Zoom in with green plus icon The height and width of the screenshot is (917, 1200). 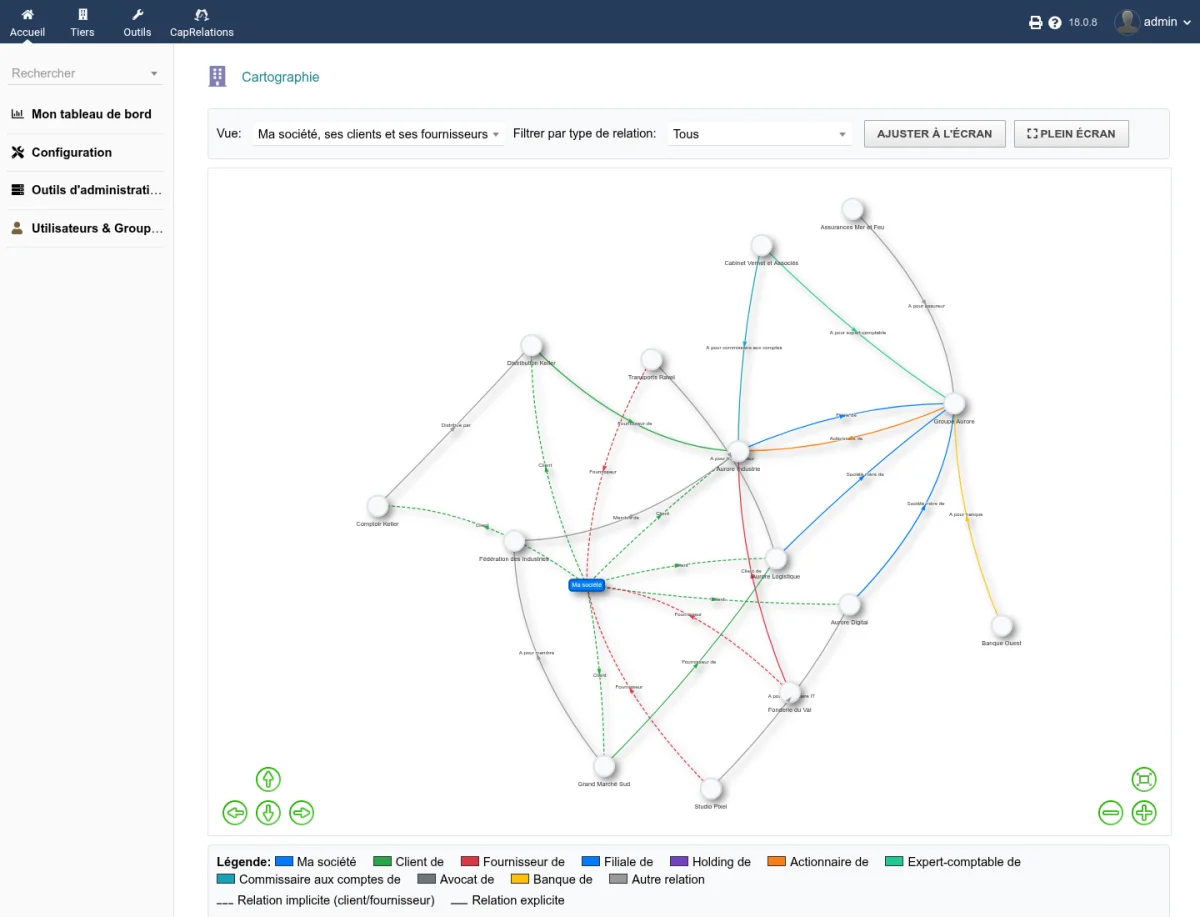click(1144, 812)
